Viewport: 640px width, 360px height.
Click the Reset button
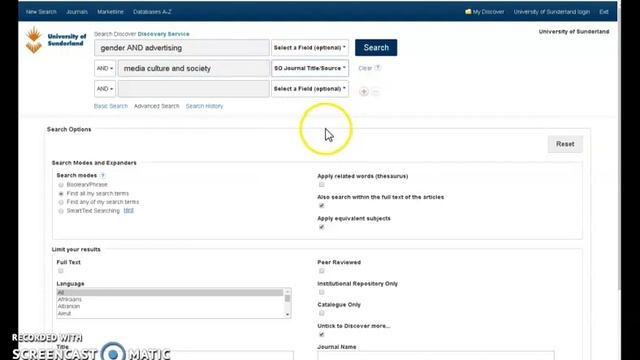click(565, 144)
